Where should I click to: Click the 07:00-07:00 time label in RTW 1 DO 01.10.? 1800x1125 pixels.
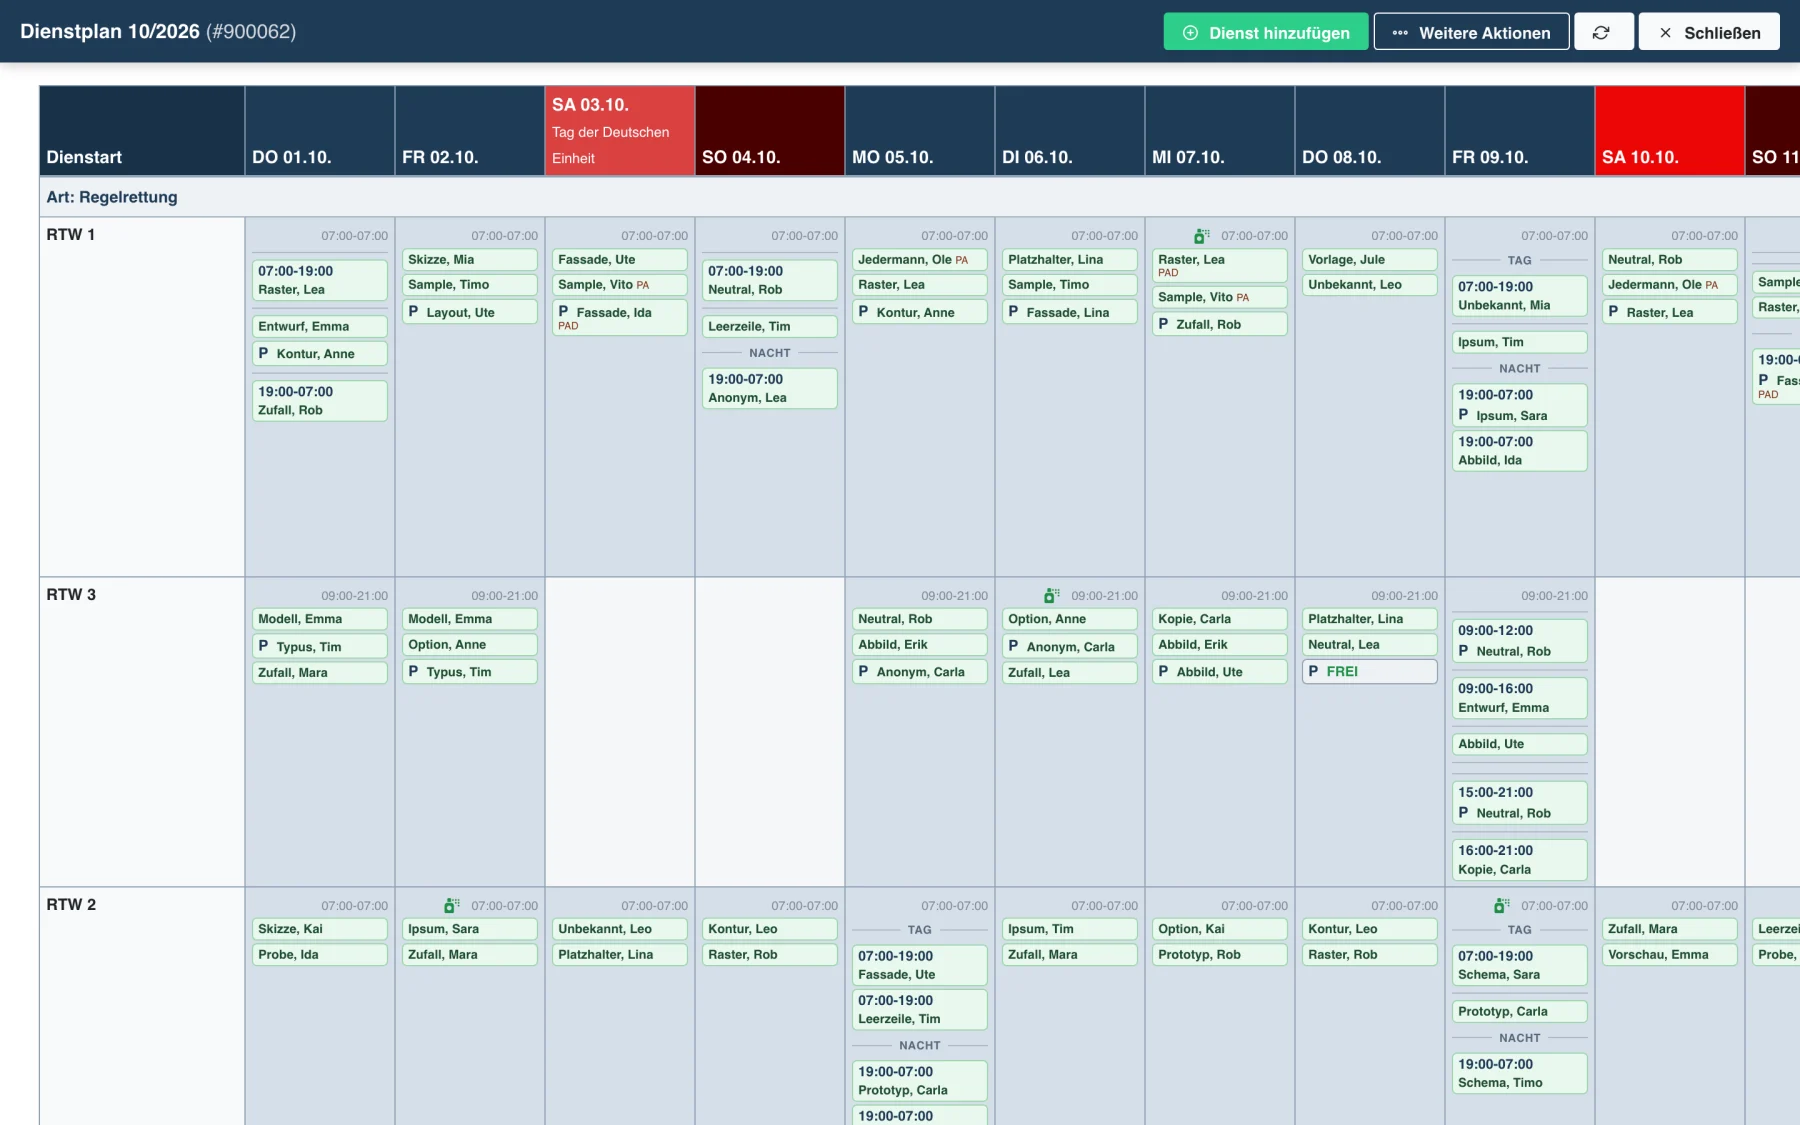pos(354,236)
